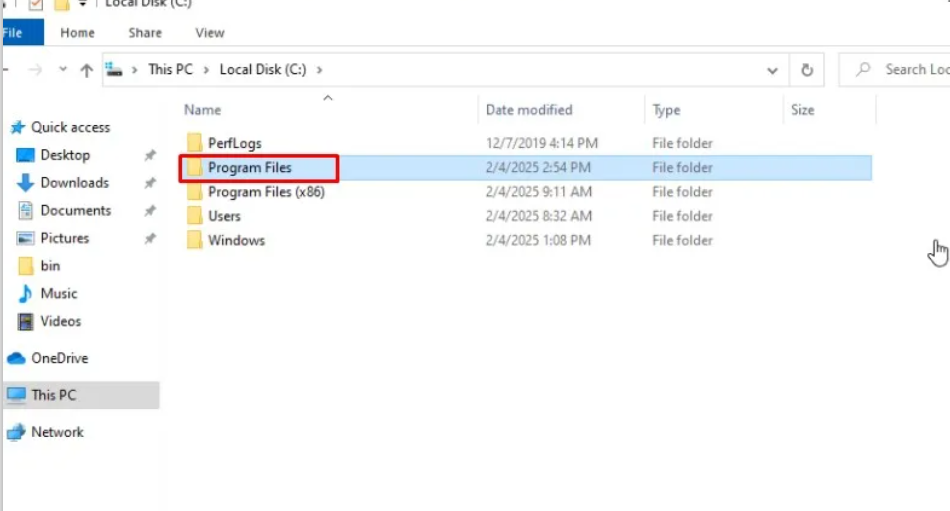
Task: Open the Desktop shortcut in Quick access
Action: pos(64,155)
